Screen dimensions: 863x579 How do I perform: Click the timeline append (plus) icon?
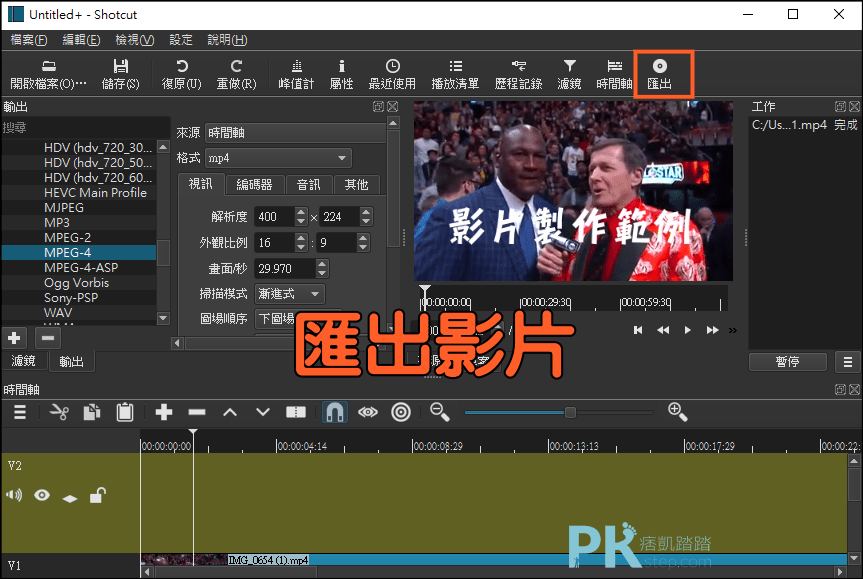pos(164,412)
